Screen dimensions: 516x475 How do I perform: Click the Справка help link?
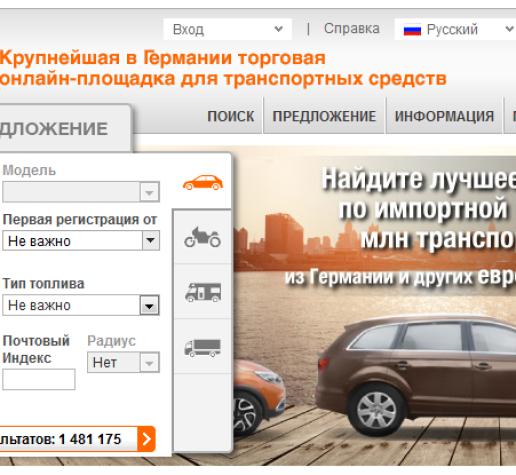[352, 29]
